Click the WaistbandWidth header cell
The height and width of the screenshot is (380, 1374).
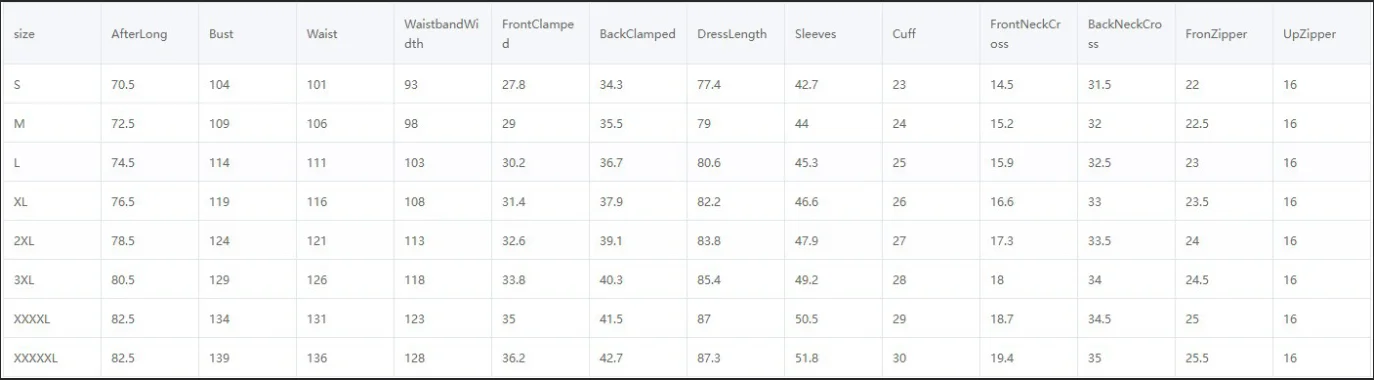(x=443, y=34)
